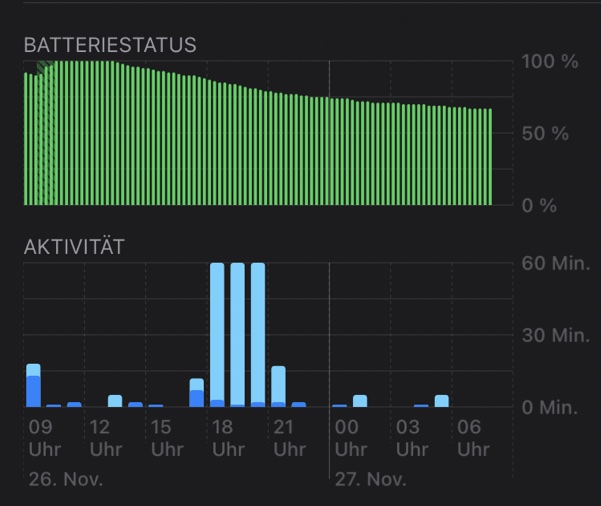Image resolution: width=601 pixels, height=506 pixels.
Task: Click the 09 Uhr time label
Action: [44, 438]
